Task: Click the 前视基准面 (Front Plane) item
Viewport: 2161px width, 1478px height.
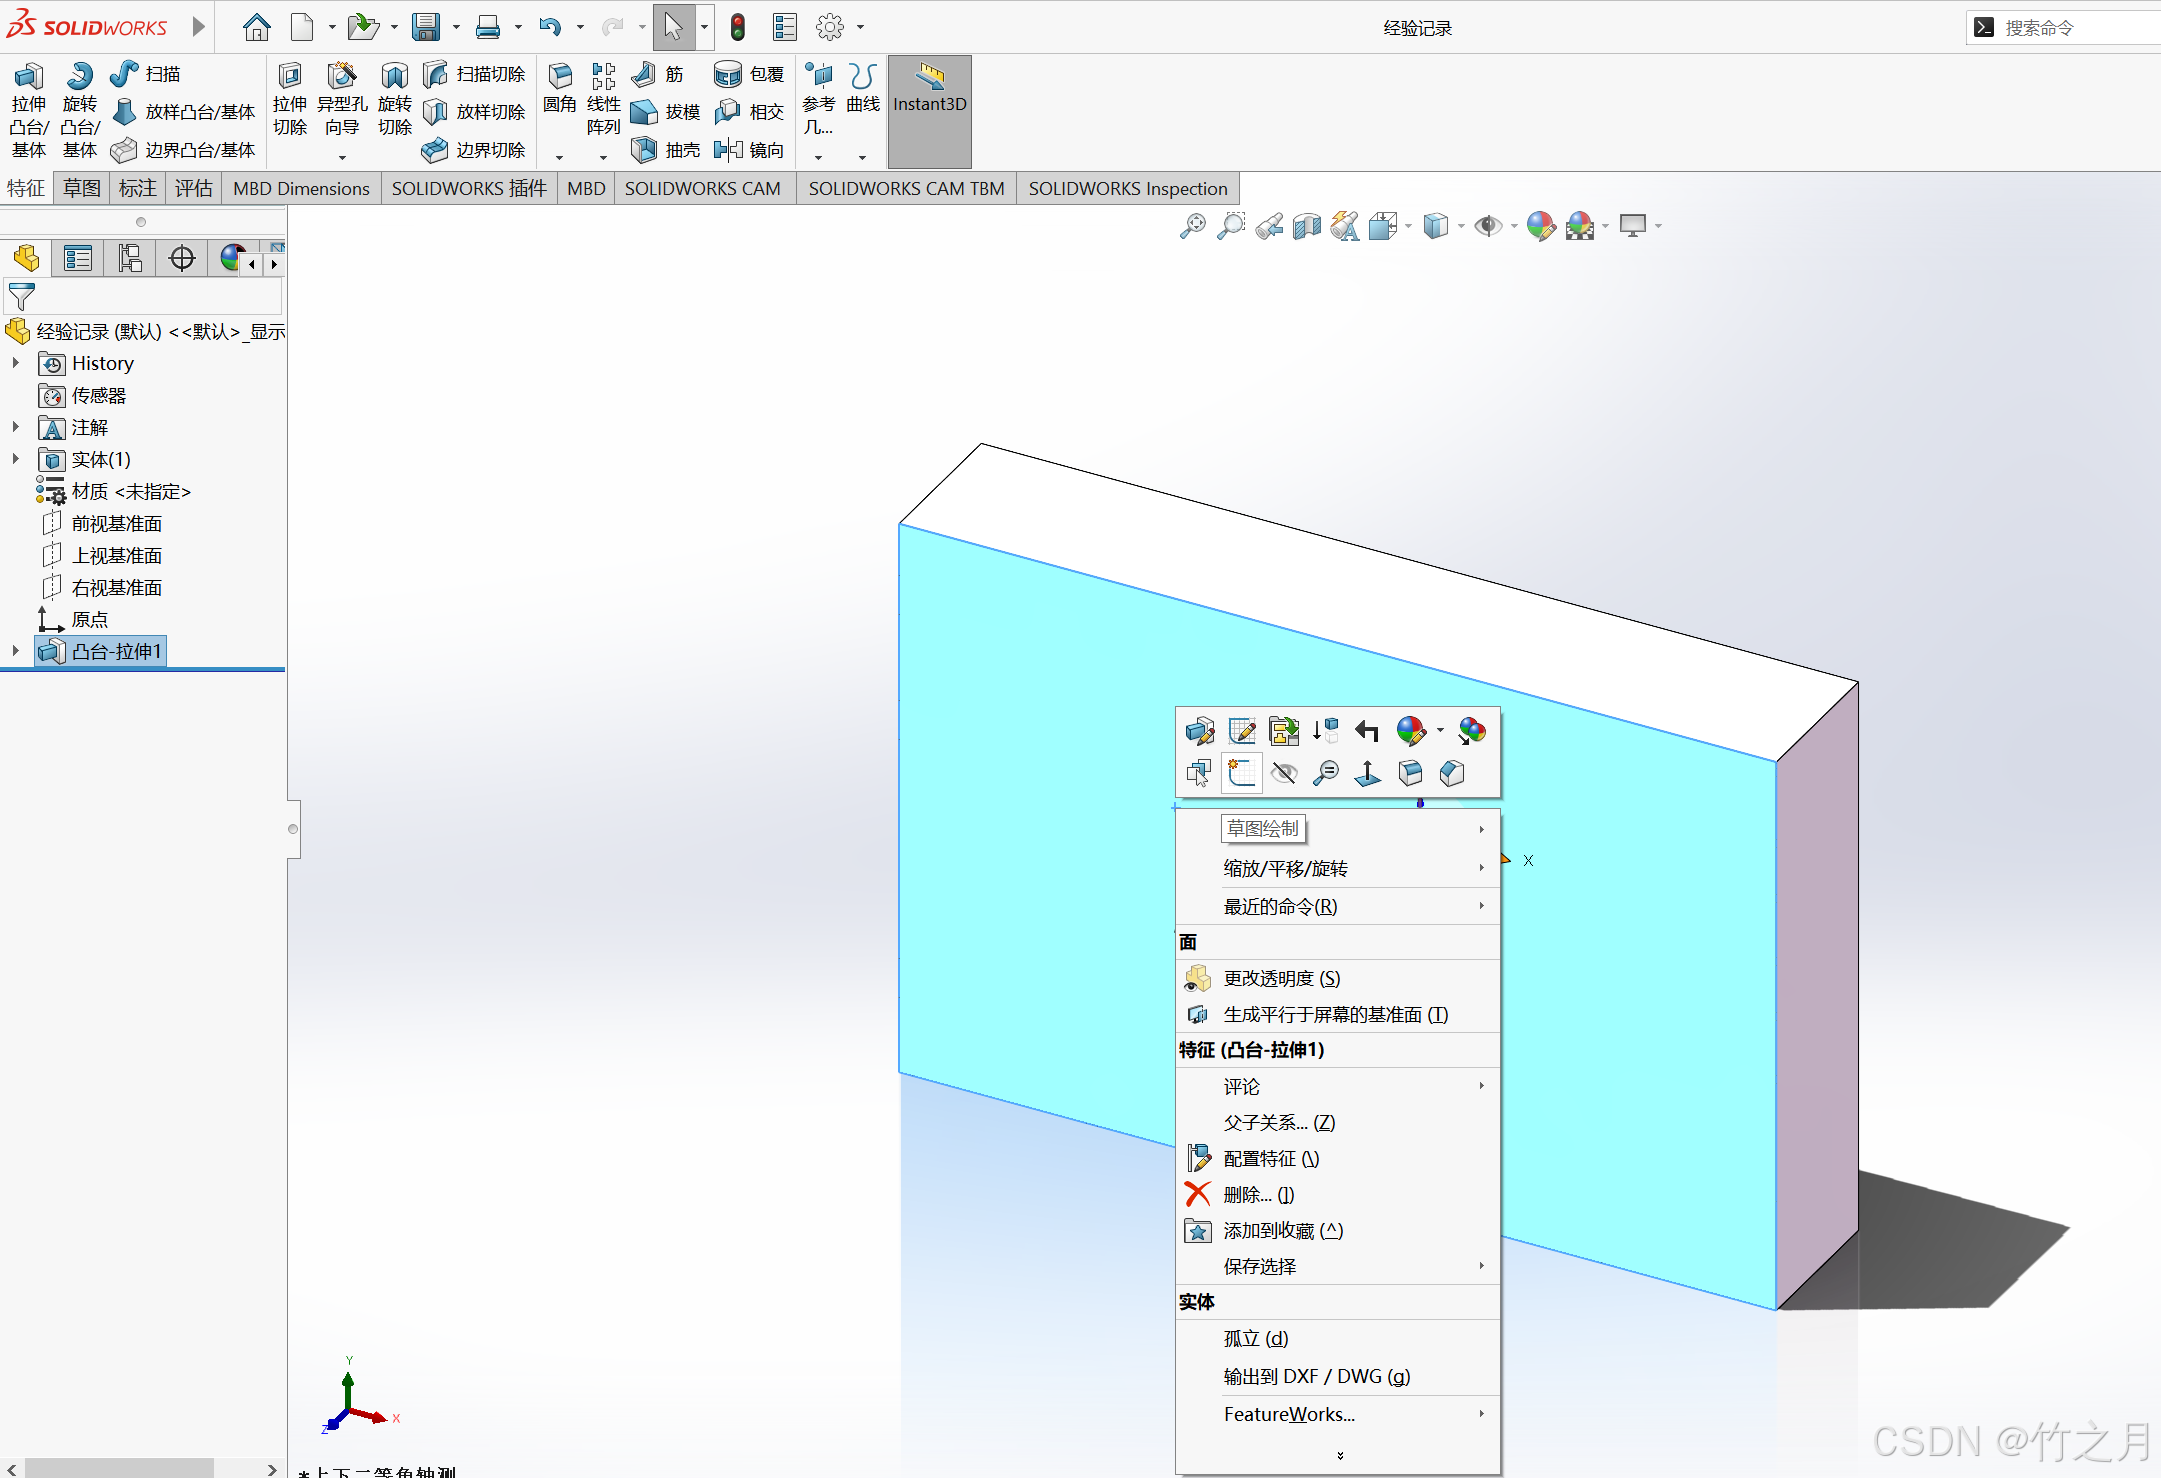Action: (116, 523)
